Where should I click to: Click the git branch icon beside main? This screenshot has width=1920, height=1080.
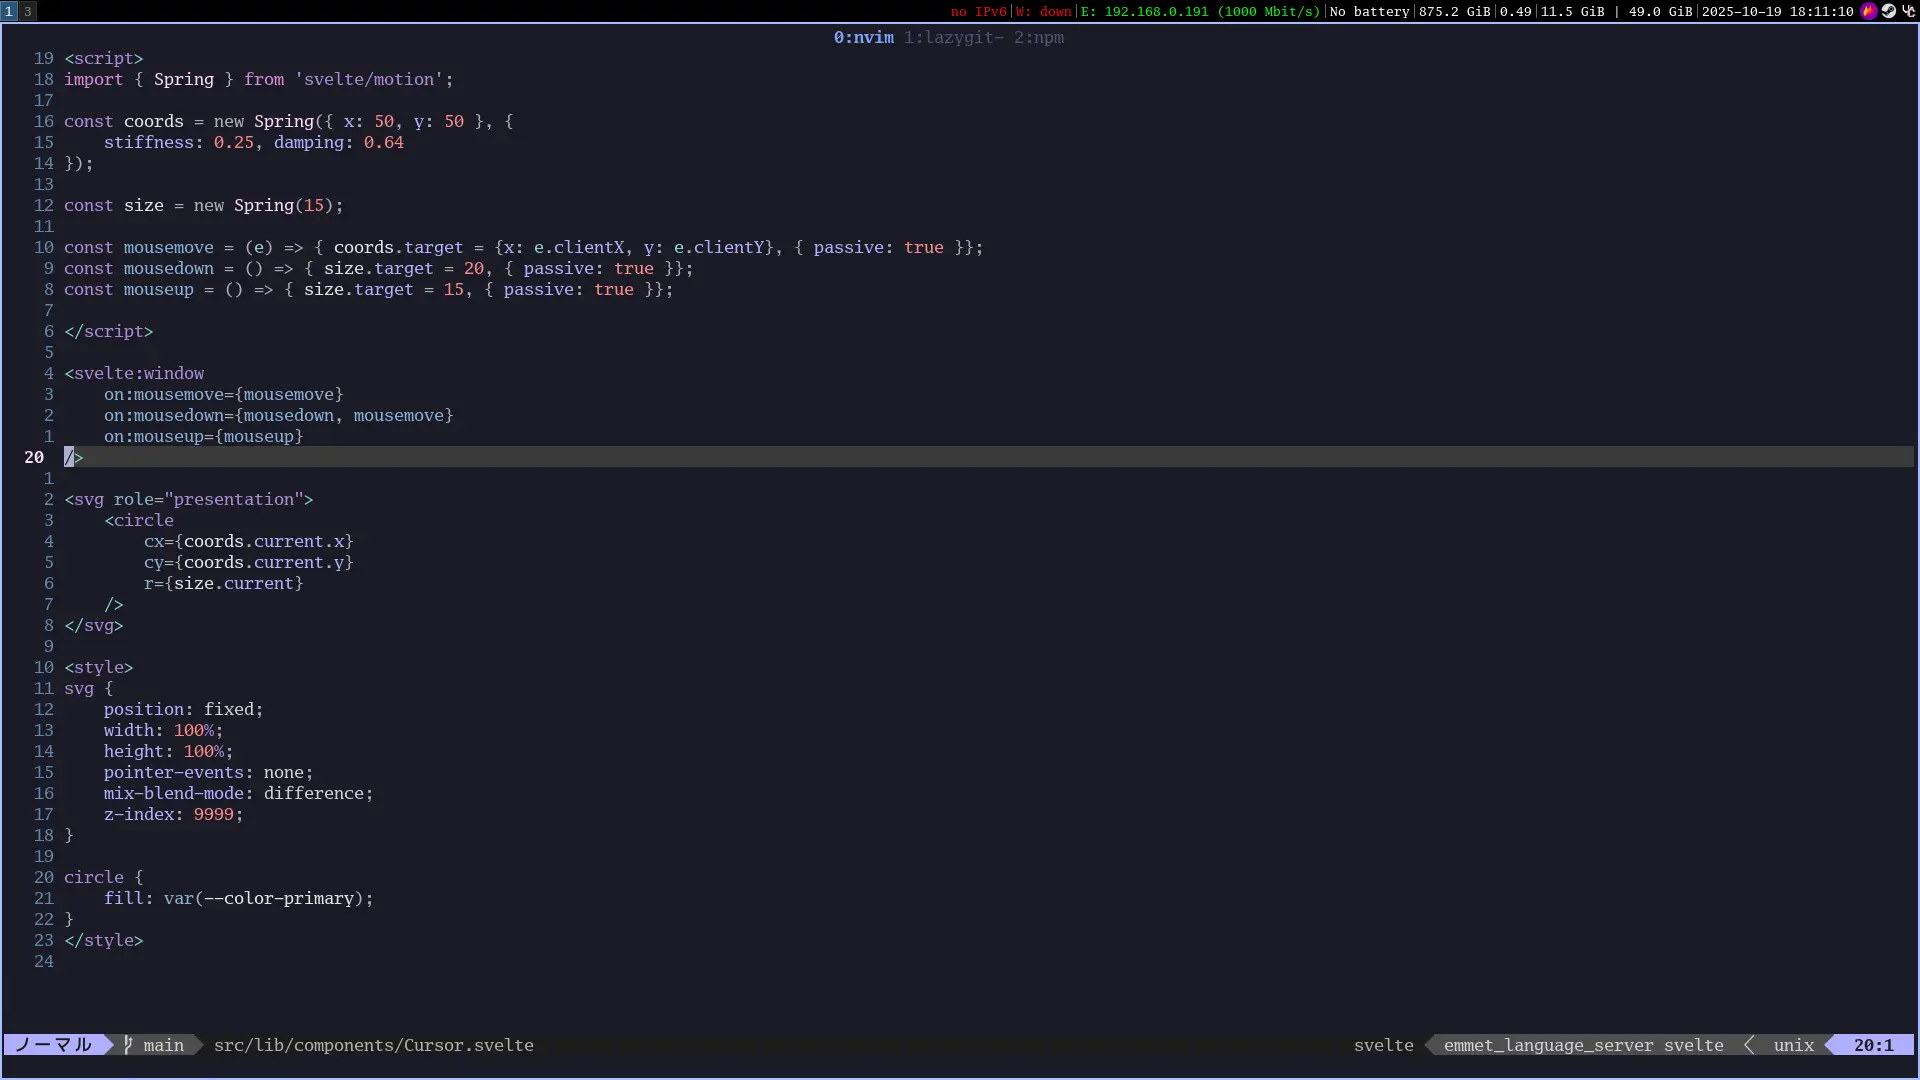point(128,1045)
